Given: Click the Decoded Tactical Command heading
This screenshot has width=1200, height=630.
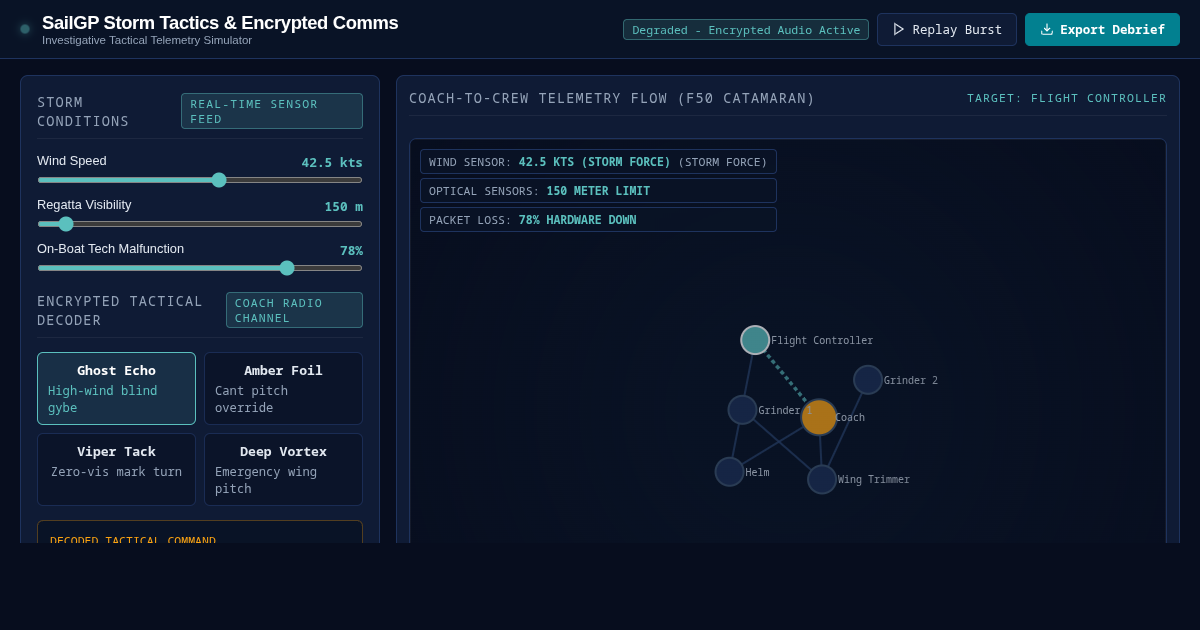Looking at the screenshot, I should point(133,541).
